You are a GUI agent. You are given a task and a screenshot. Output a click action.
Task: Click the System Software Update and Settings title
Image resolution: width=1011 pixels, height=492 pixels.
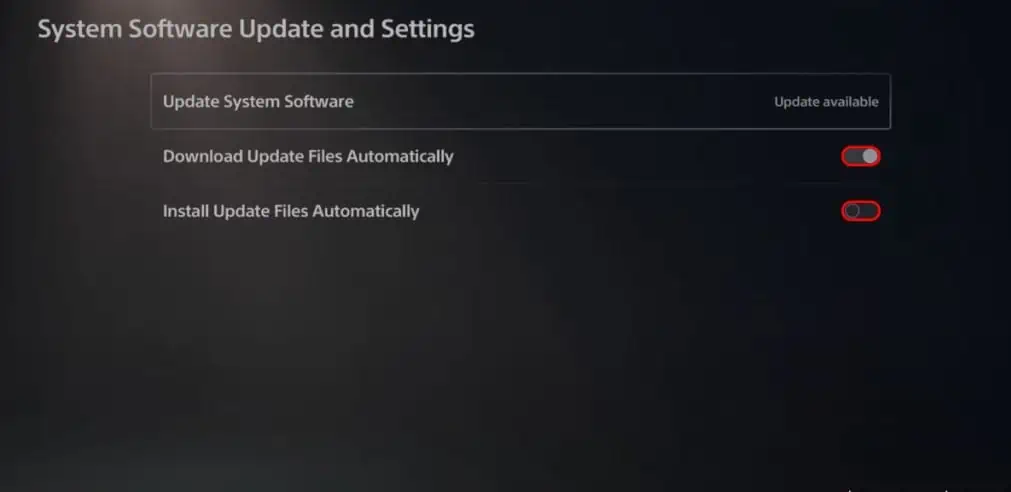click(256, 30)
